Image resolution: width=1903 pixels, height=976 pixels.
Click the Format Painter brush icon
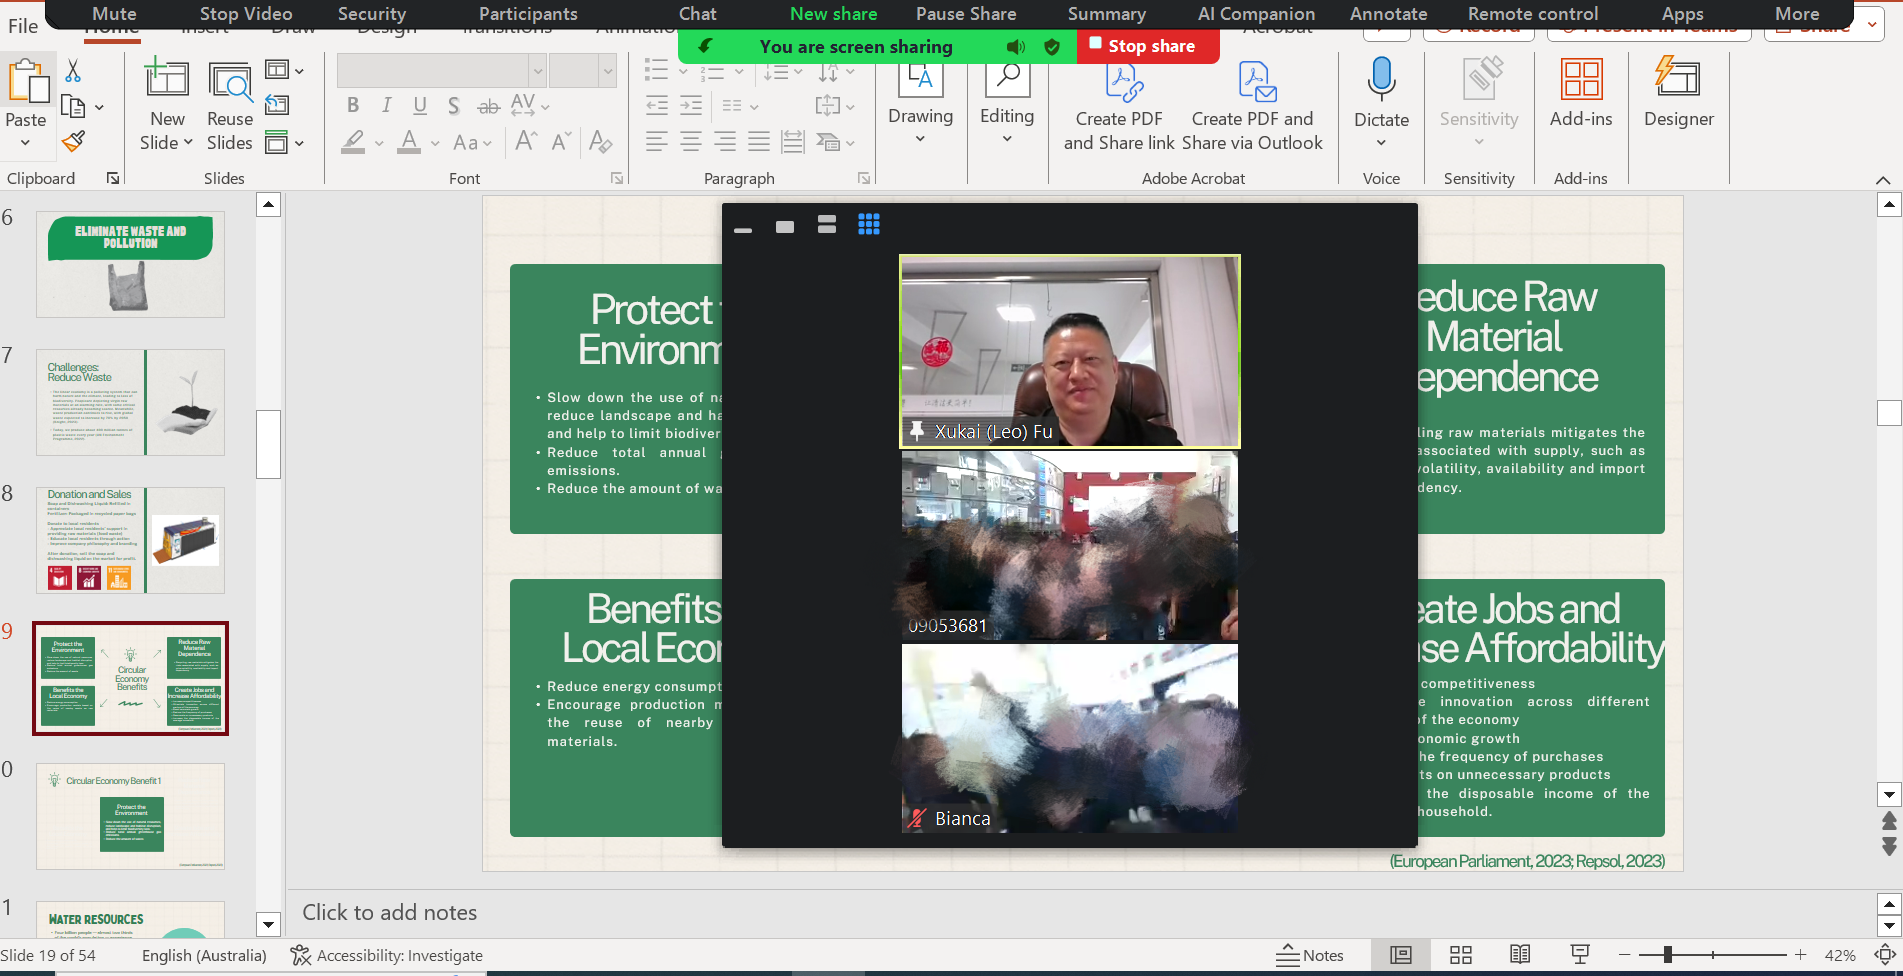[73, 141]
